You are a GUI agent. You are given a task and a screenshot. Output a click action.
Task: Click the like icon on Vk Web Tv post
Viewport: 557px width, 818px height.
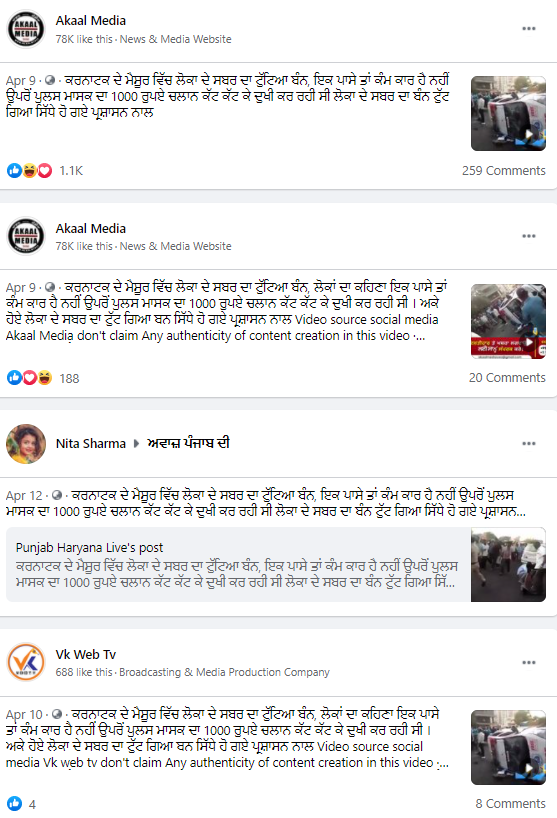(15, 803)
